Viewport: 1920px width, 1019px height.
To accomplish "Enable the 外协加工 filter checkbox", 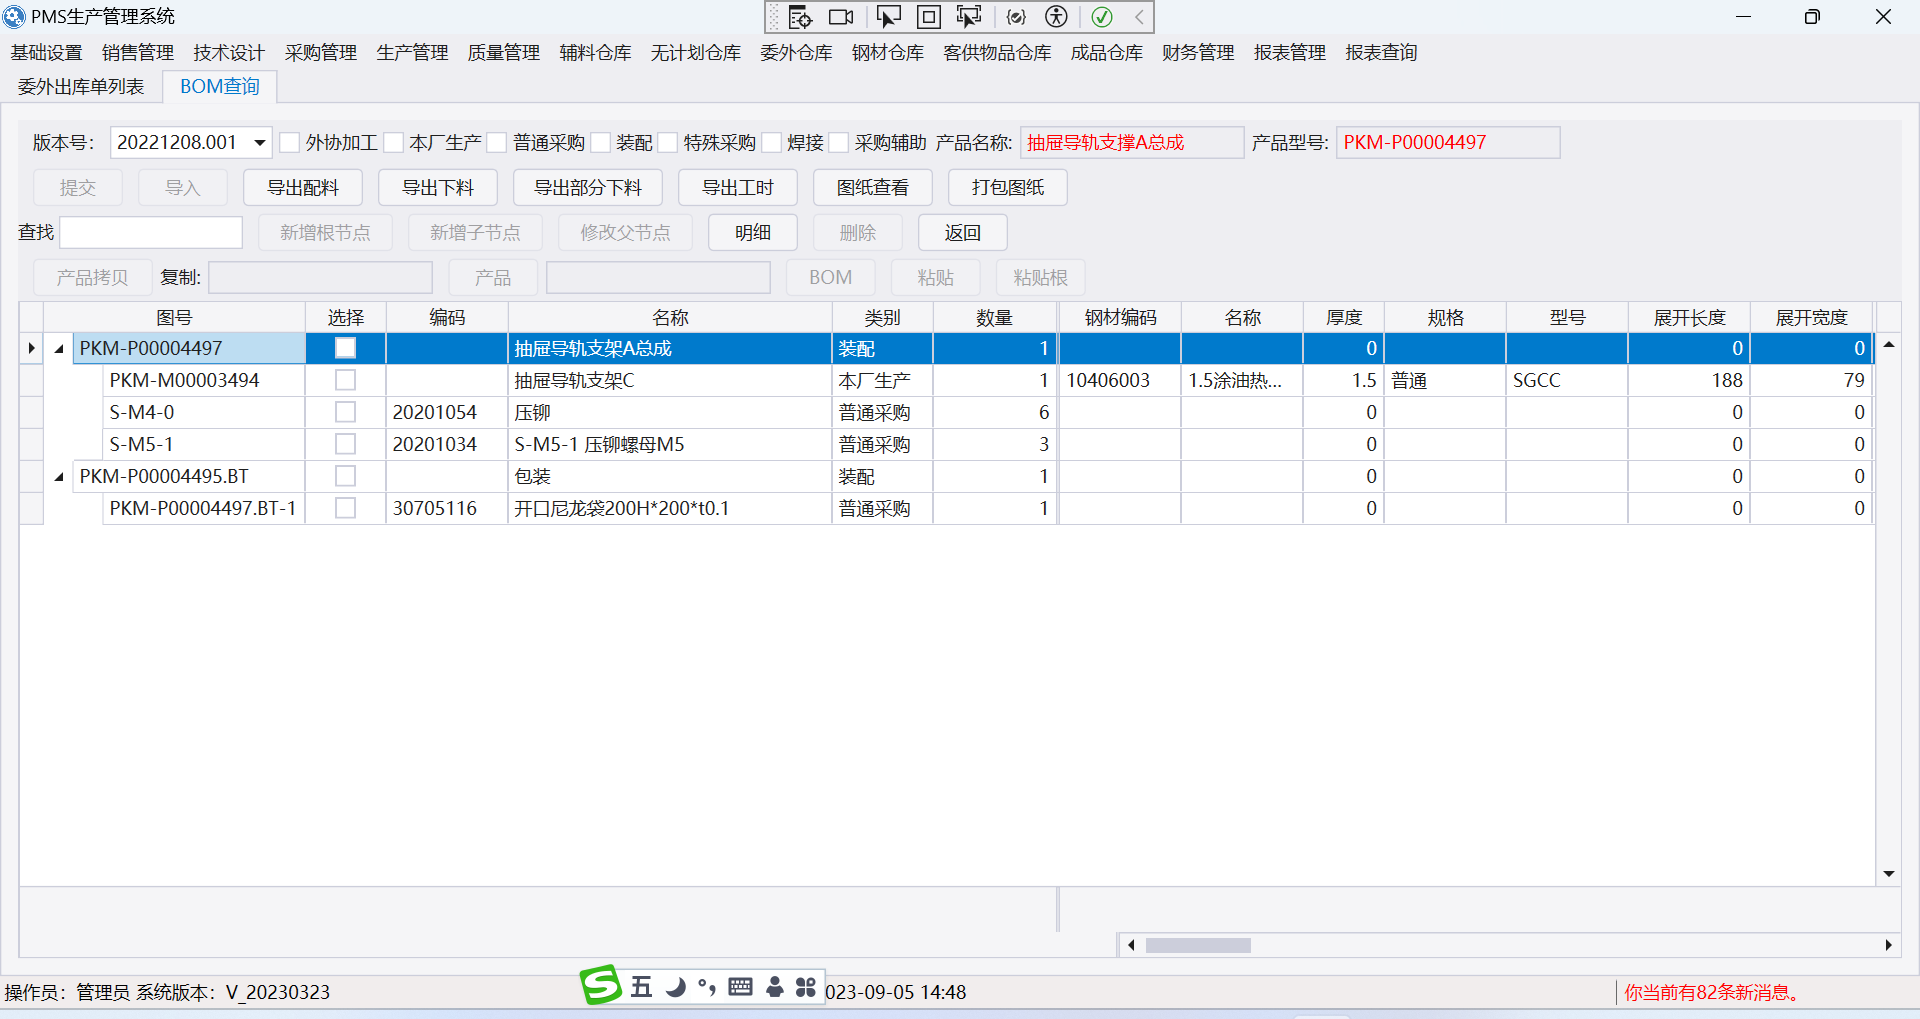I will [x=290, y=142].
